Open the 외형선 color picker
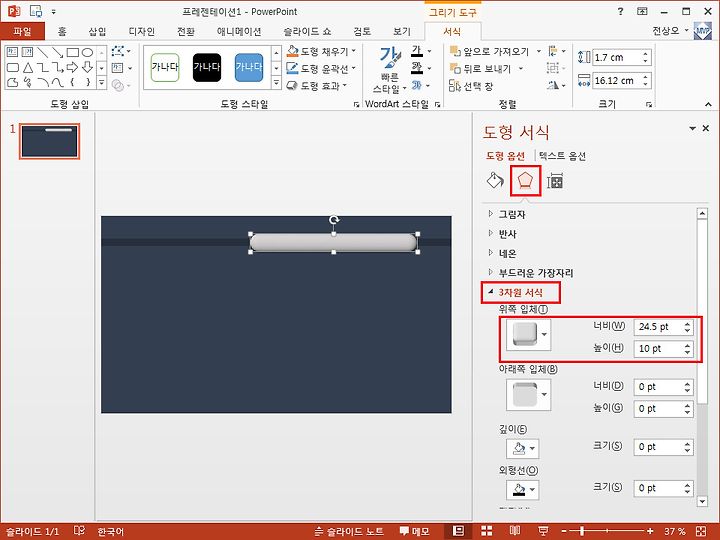This screenshot has height=540, width=720. [x=523, y=489]
